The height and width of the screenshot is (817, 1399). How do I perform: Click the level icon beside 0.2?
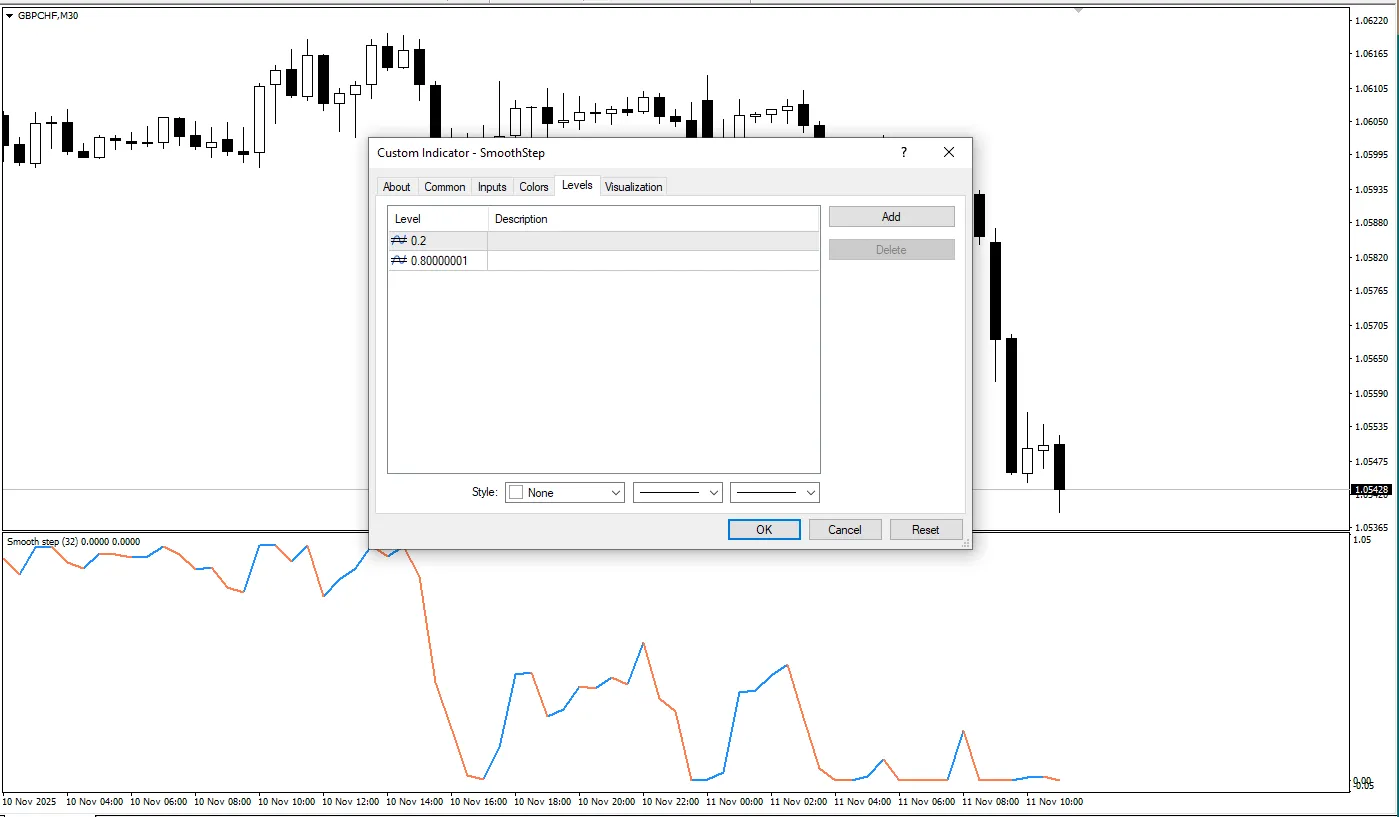(x=399, y=241)
